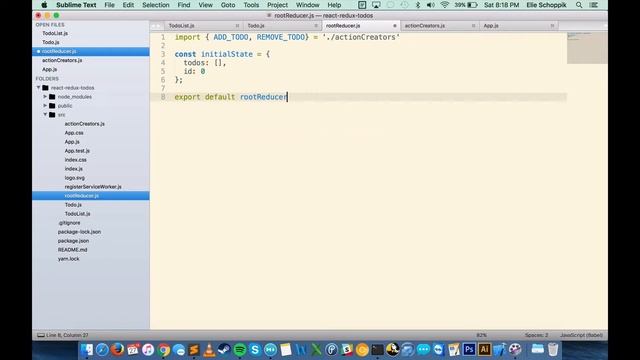The image size is (640, 360).
Task: Launch Photoshop from the dock
Action: pyautogui.click(x=469, y=350)
